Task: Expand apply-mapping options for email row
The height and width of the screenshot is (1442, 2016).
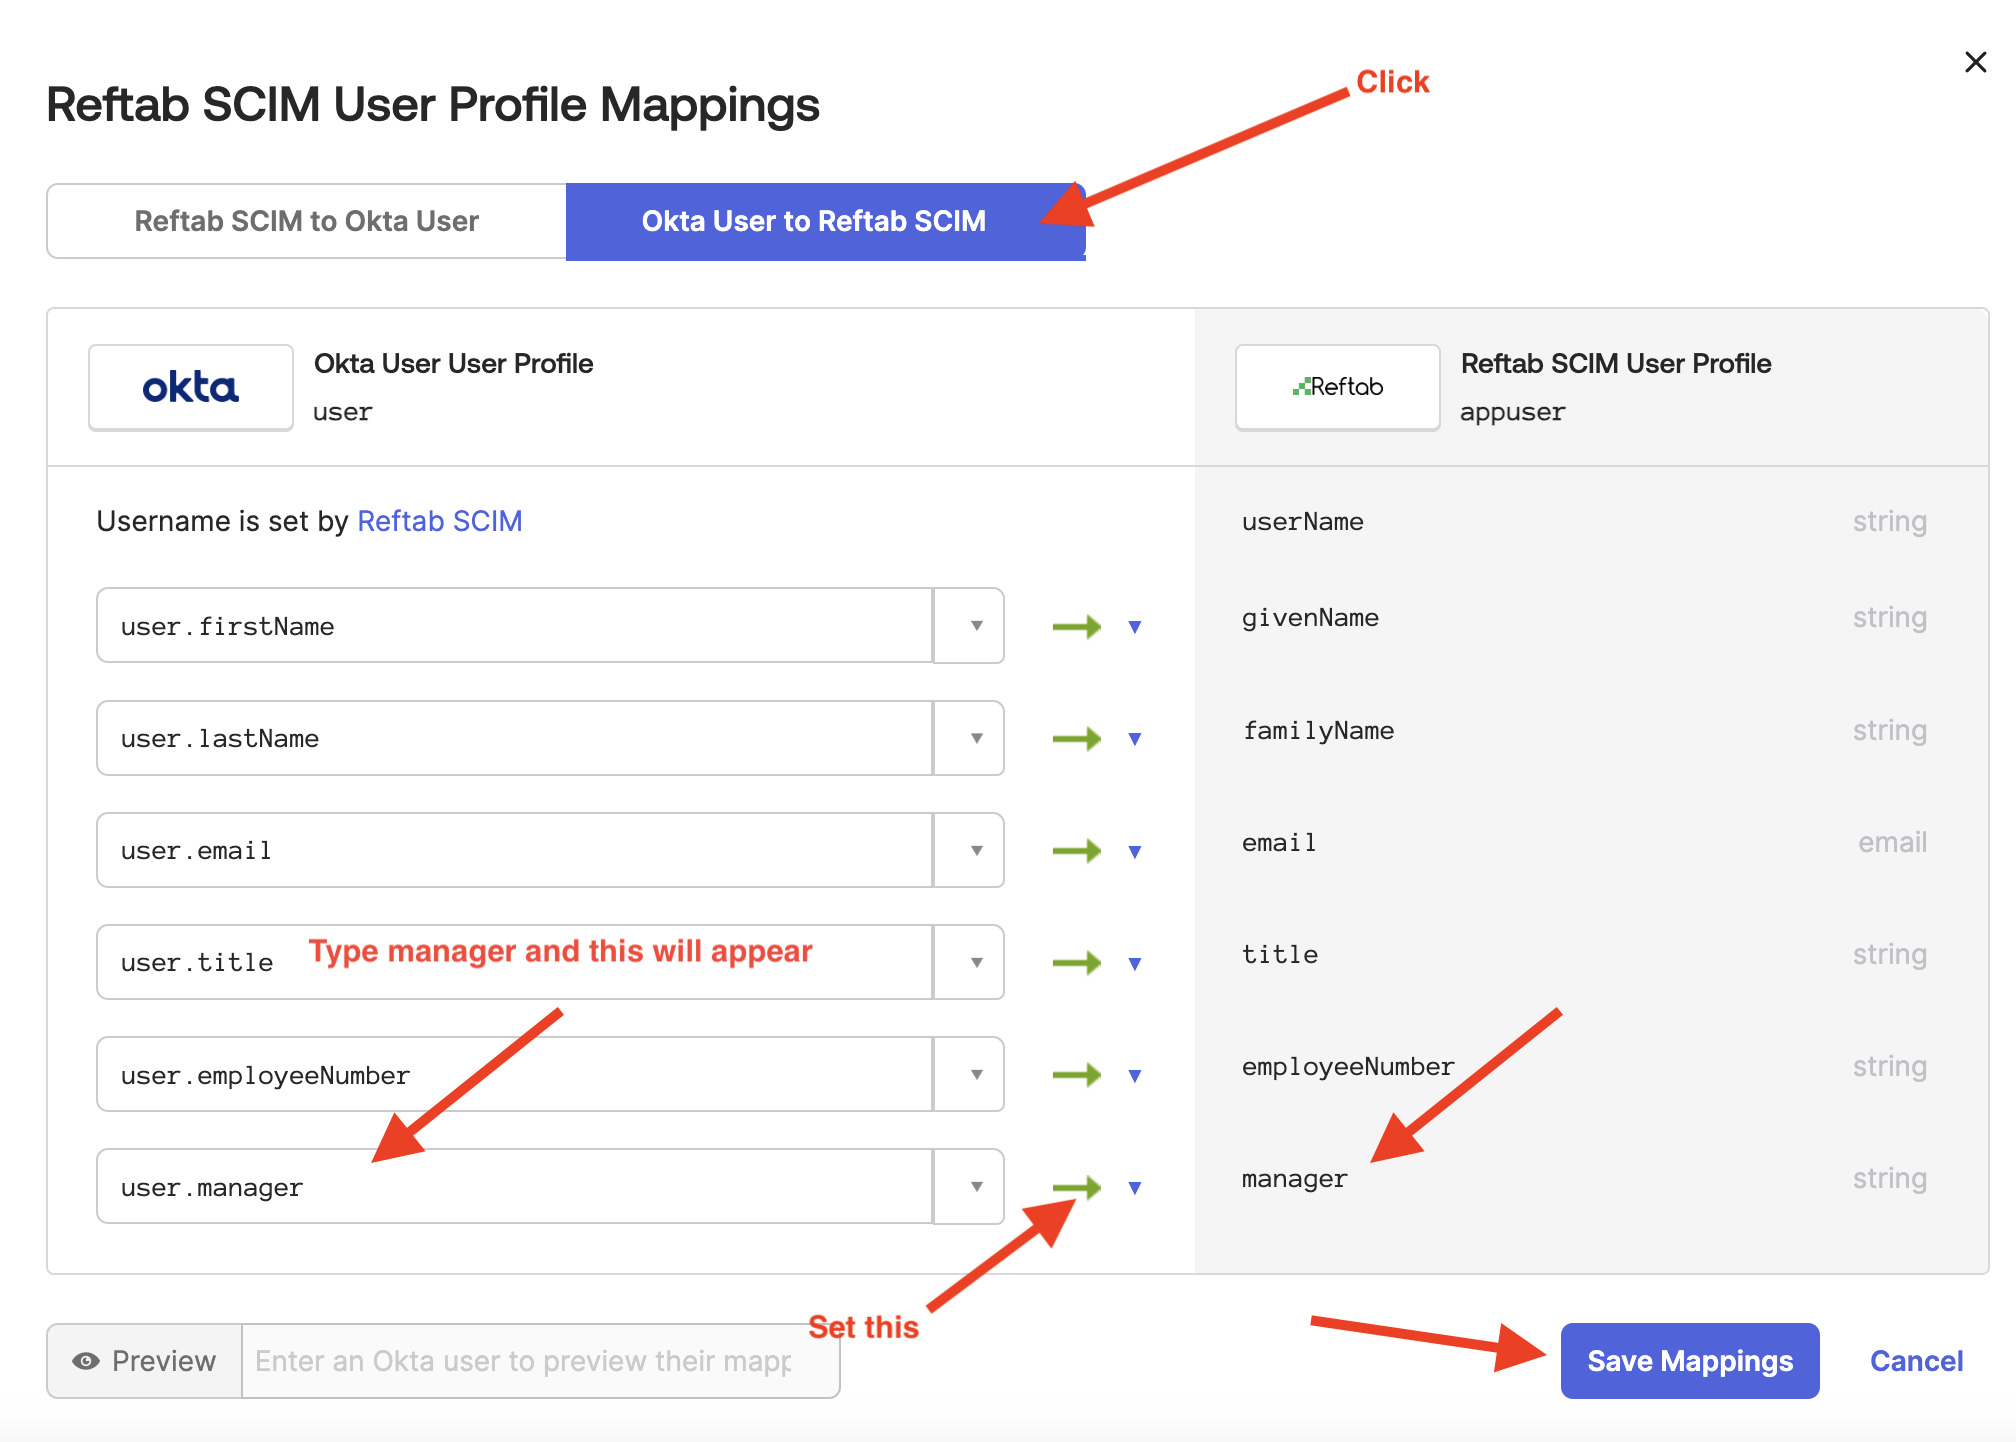Action: 1135,852
